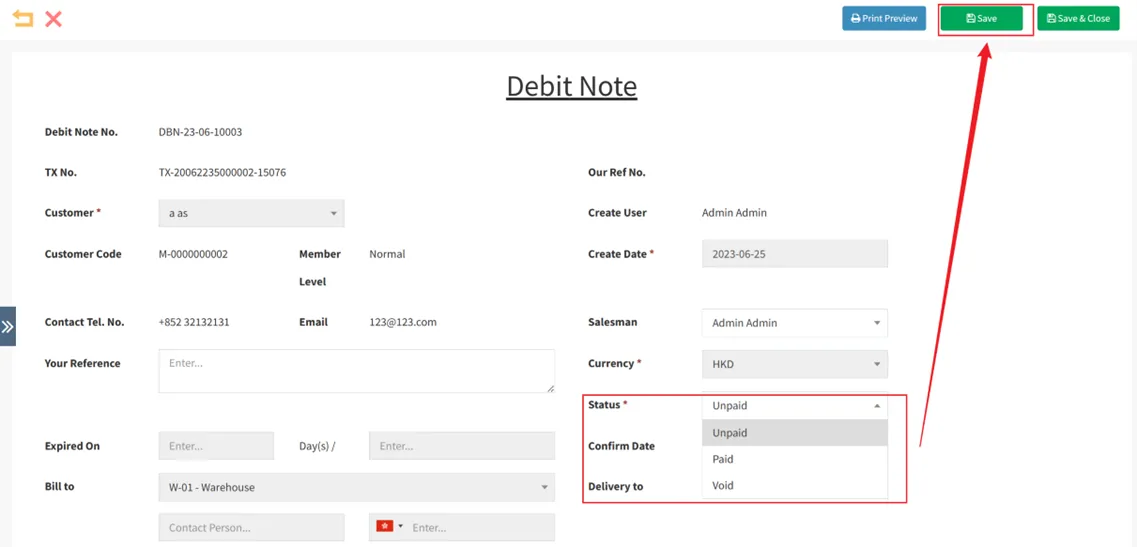Image resolution: width=1137 pixels, height=547 pixels.
Task: Click the green Save button
Action: coord(981,18)
